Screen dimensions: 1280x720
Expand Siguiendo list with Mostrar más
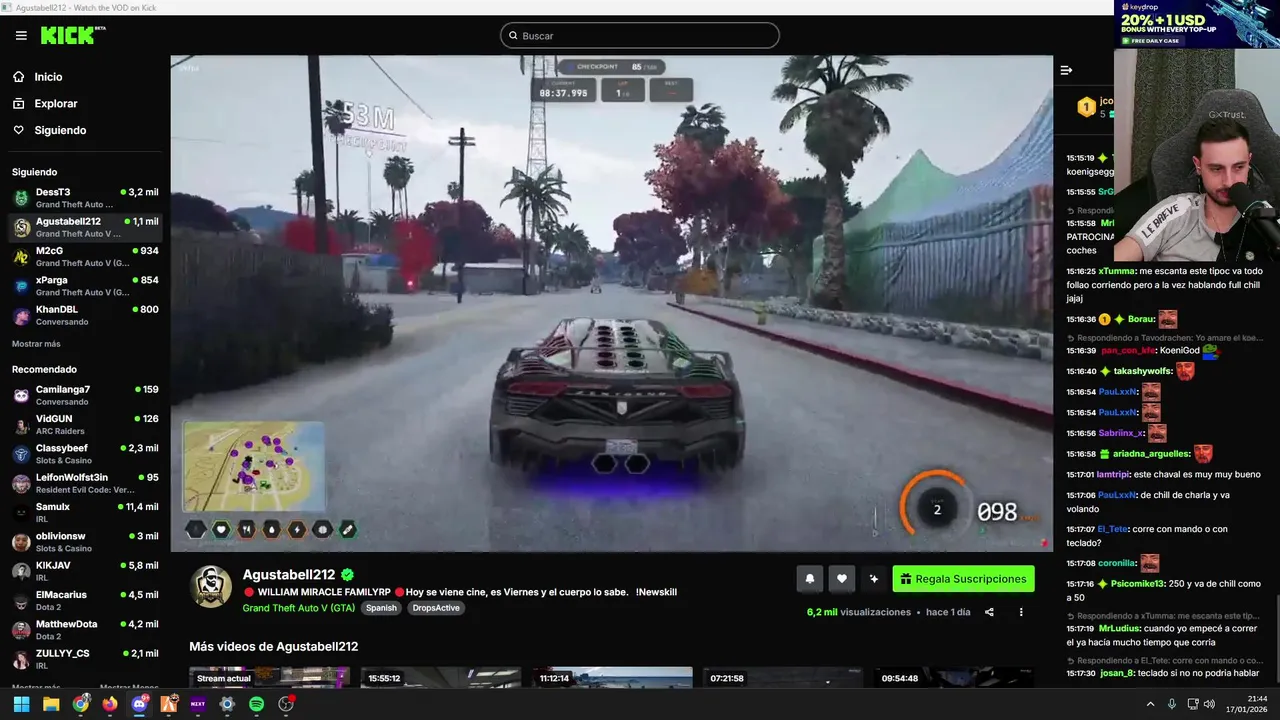[x=36, y=344]
